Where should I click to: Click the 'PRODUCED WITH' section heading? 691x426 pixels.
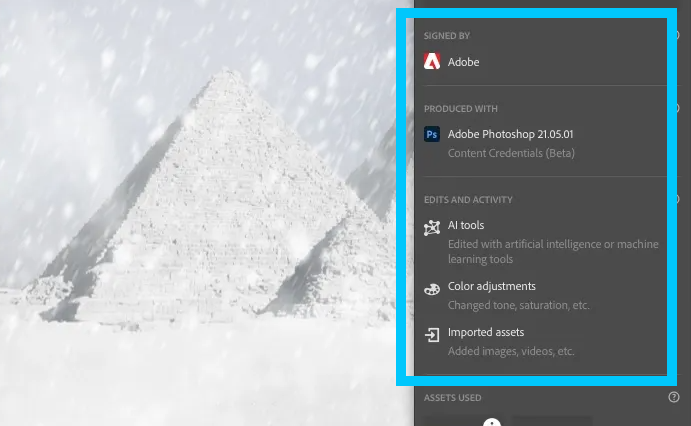[x=461, y=109]
